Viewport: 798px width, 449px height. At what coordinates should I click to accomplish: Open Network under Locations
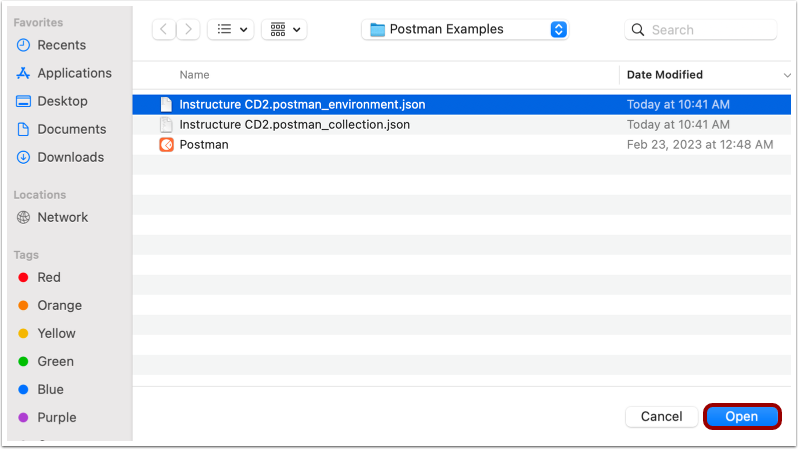click(63, 217)
